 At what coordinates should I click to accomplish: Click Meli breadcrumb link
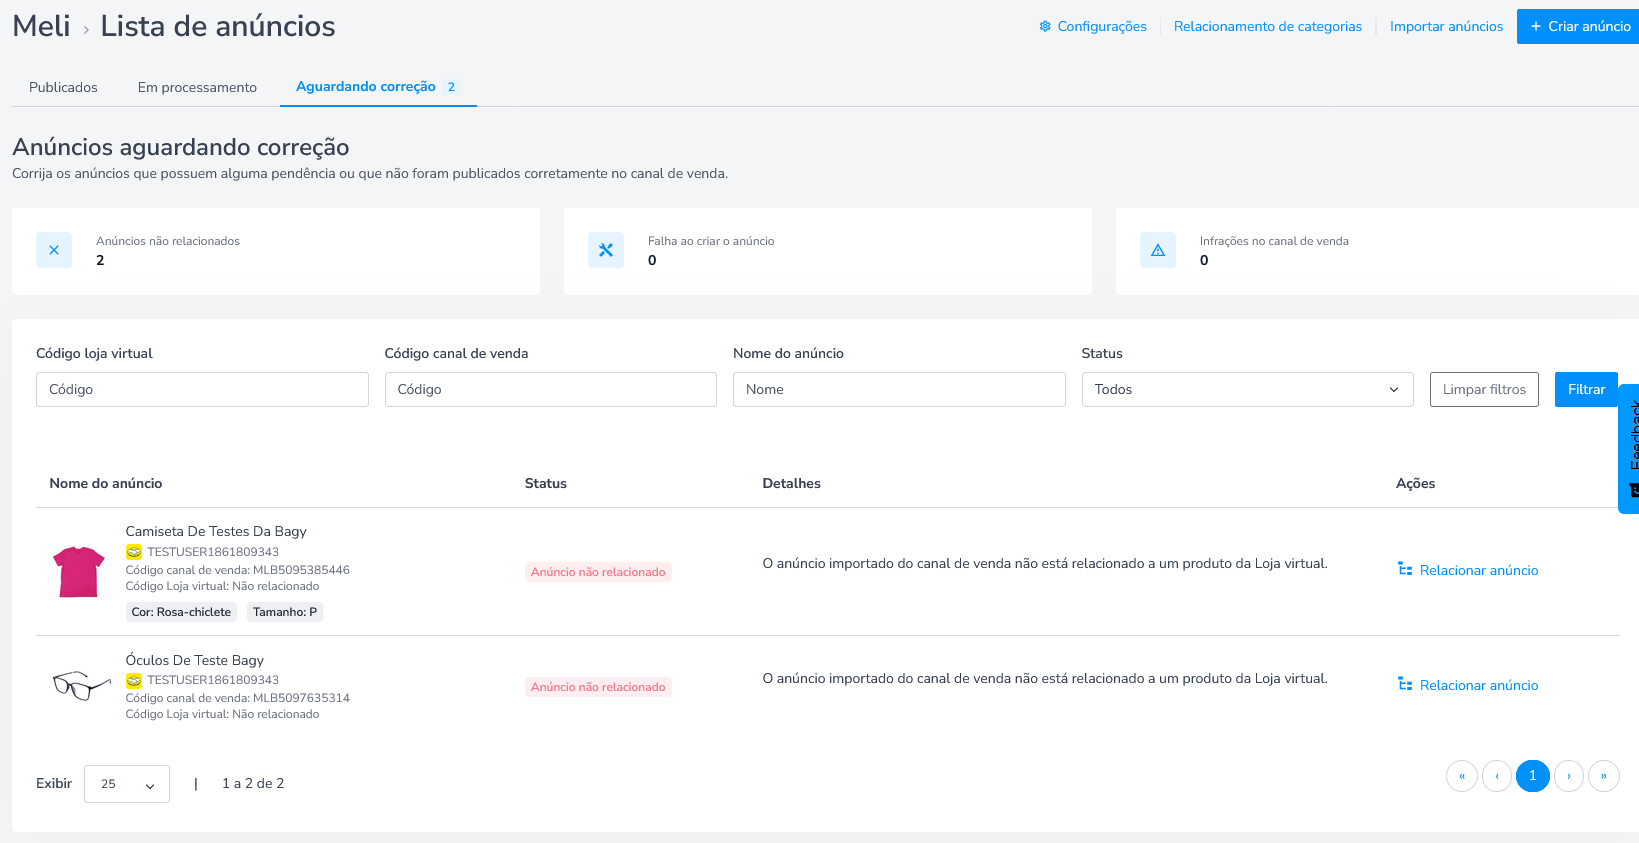(x=41, y=26)
